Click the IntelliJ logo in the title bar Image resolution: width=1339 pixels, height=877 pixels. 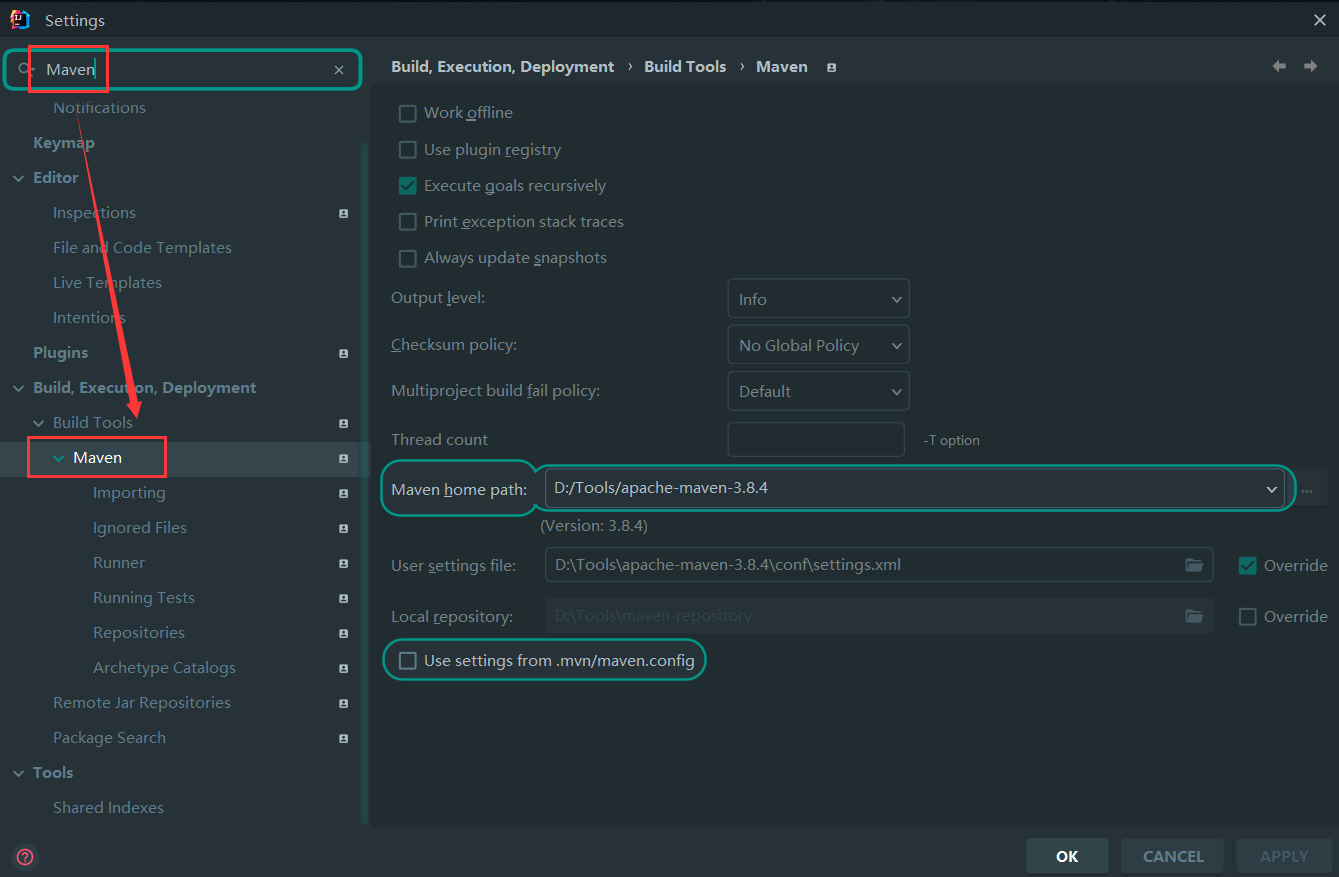click(20, 19)
